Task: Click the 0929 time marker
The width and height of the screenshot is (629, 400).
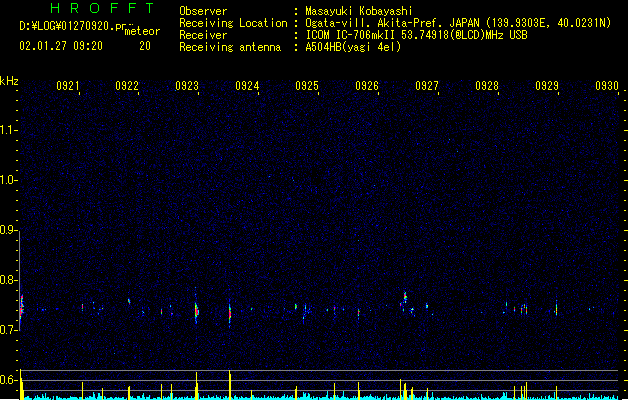Action: pyautogui.click(x=547, y=86)
